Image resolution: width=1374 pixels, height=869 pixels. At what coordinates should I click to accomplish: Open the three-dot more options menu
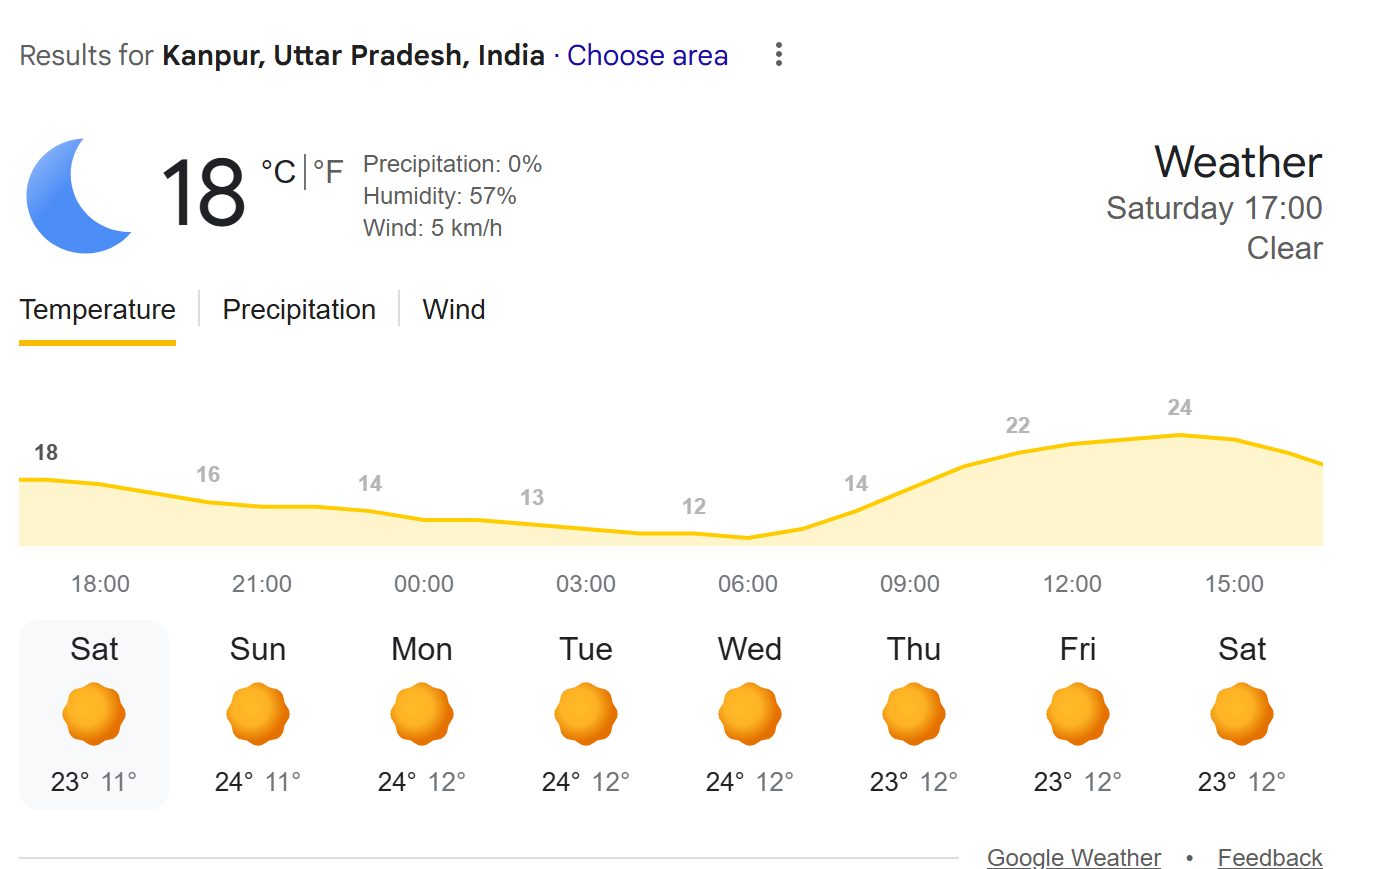coord(778,55)
